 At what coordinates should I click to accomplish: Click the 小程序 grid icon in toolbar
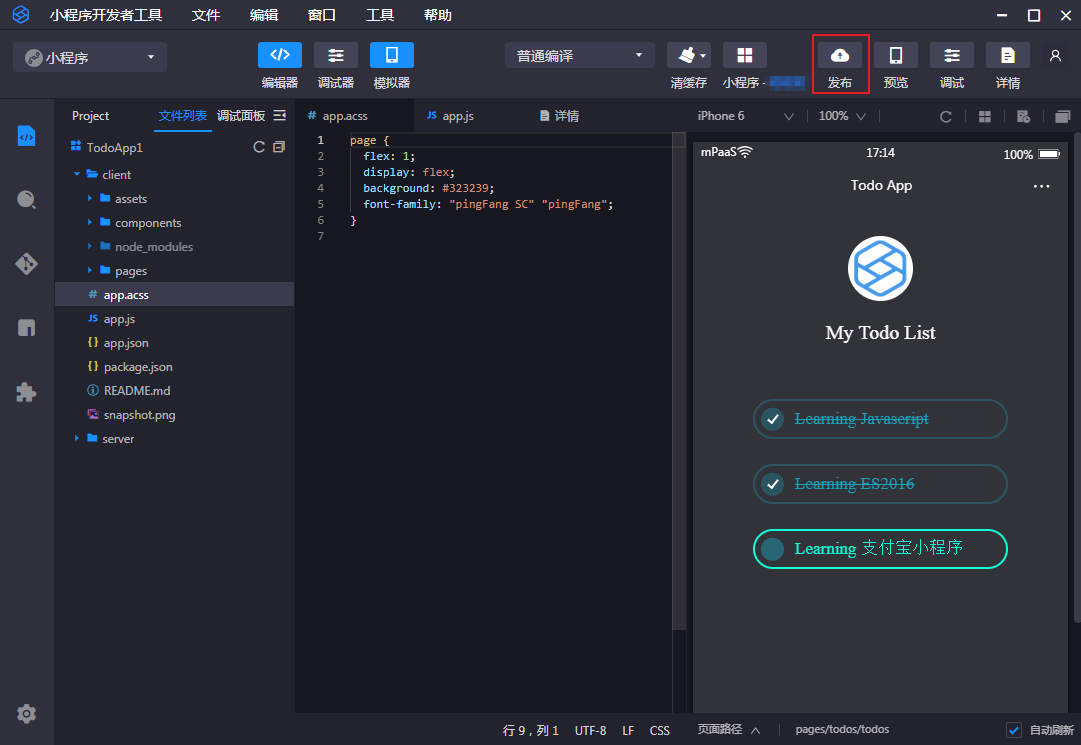tap(745, 55)
